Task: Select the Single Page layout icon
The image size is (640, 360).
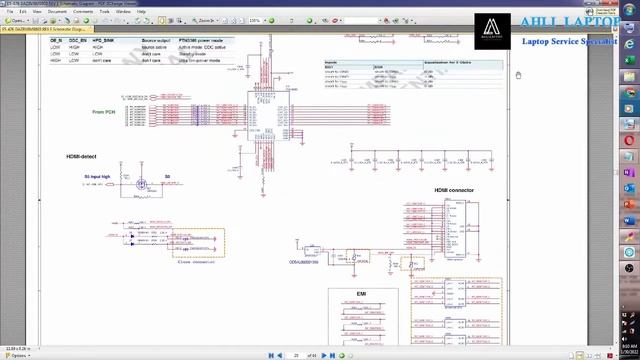Action: (x=571, y=356)
